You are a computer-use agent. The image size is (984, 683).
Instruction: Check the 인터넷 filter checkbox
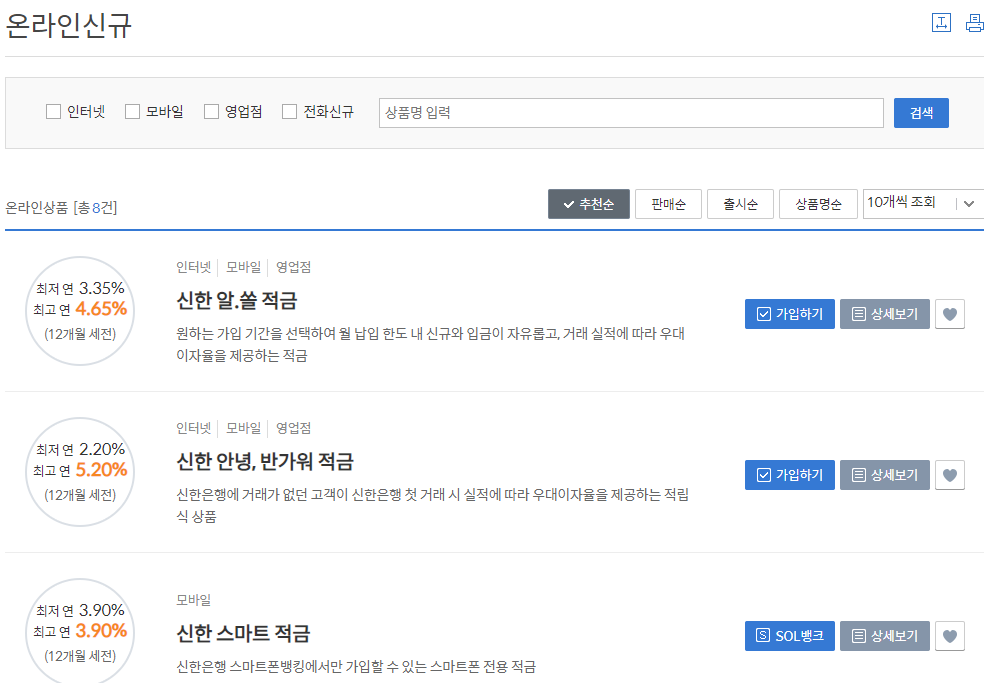point(53,112)
